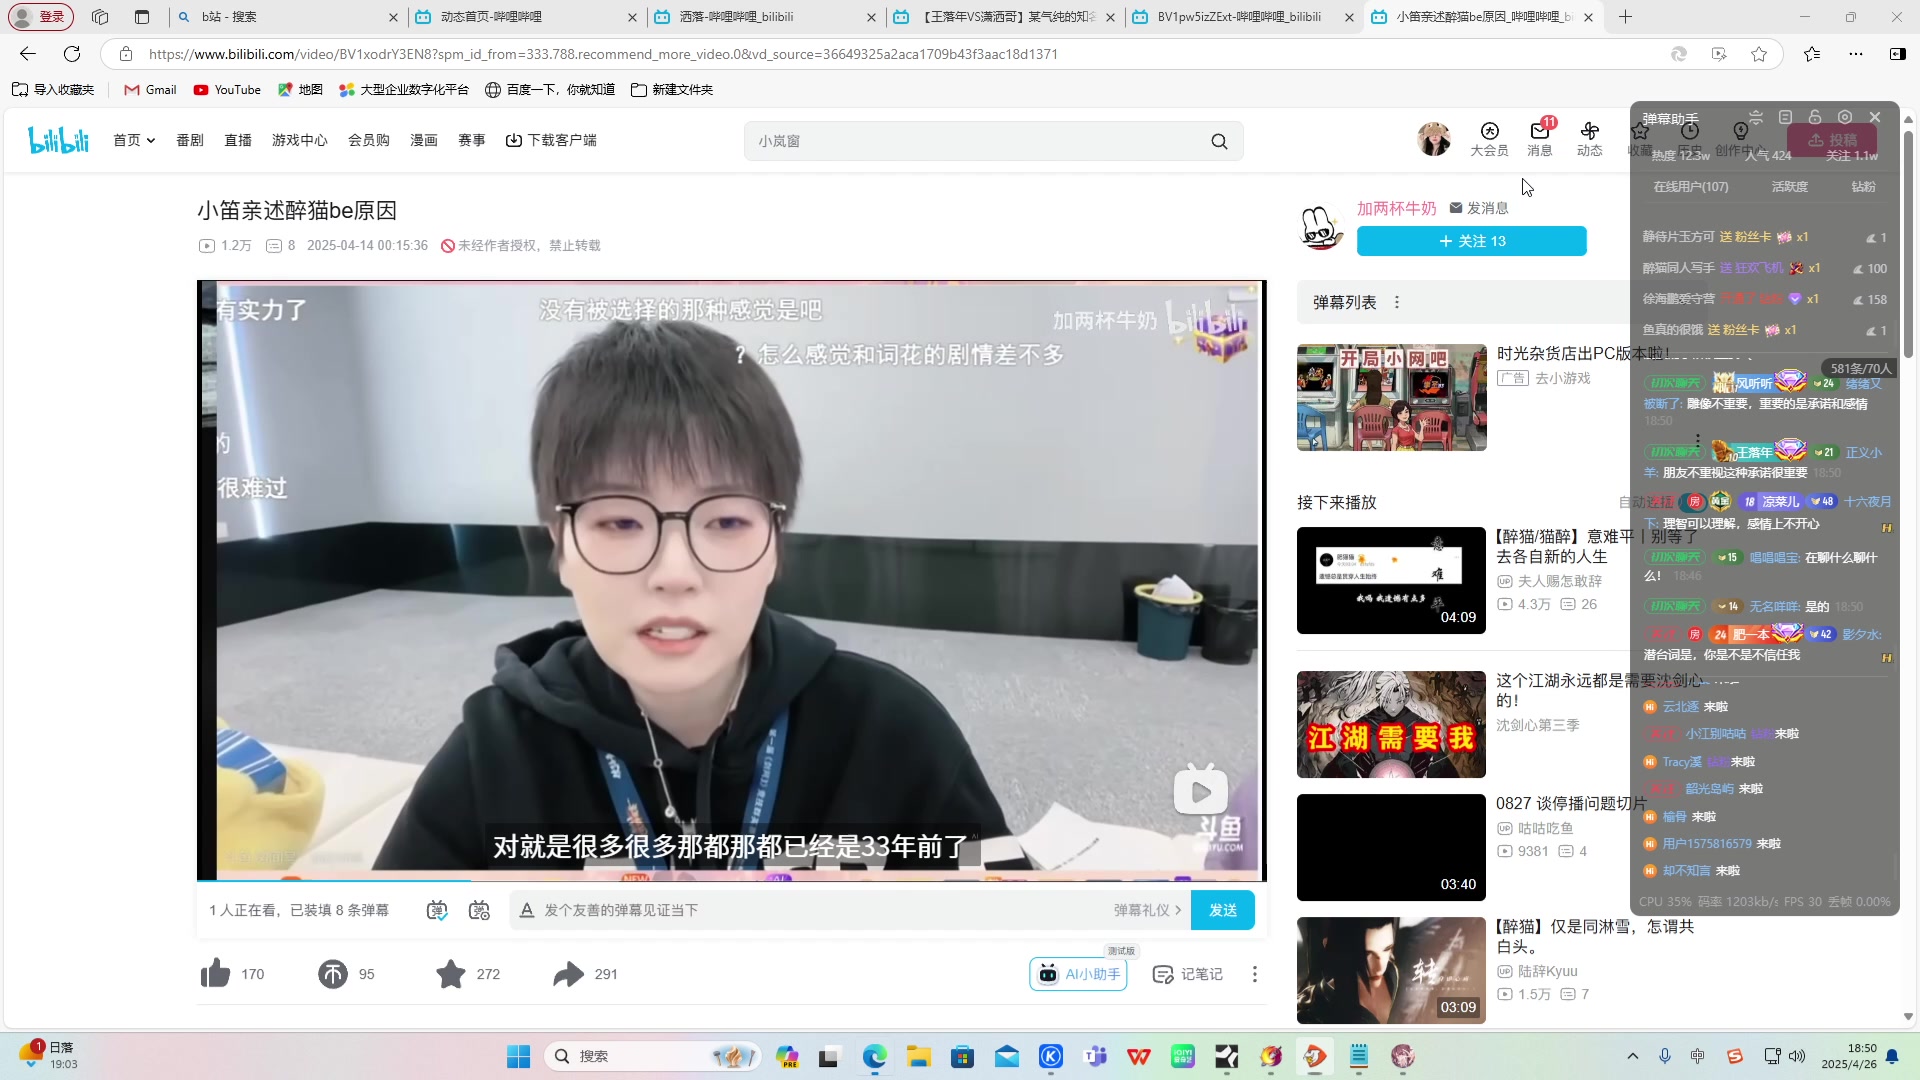Image resolution: width=1920 pixels, height=1080 pixels.
Task: Open File Explorer from taskbar
Action: 919,1056
